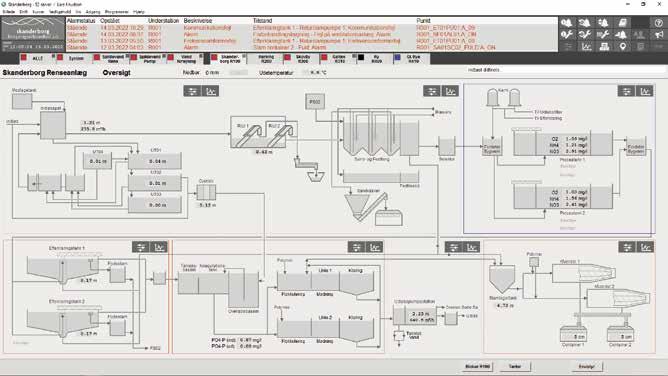Click the alarm bell search icon
Image resolution: width=668 pixels, height=376 pixels.
(x=566, y=23)
